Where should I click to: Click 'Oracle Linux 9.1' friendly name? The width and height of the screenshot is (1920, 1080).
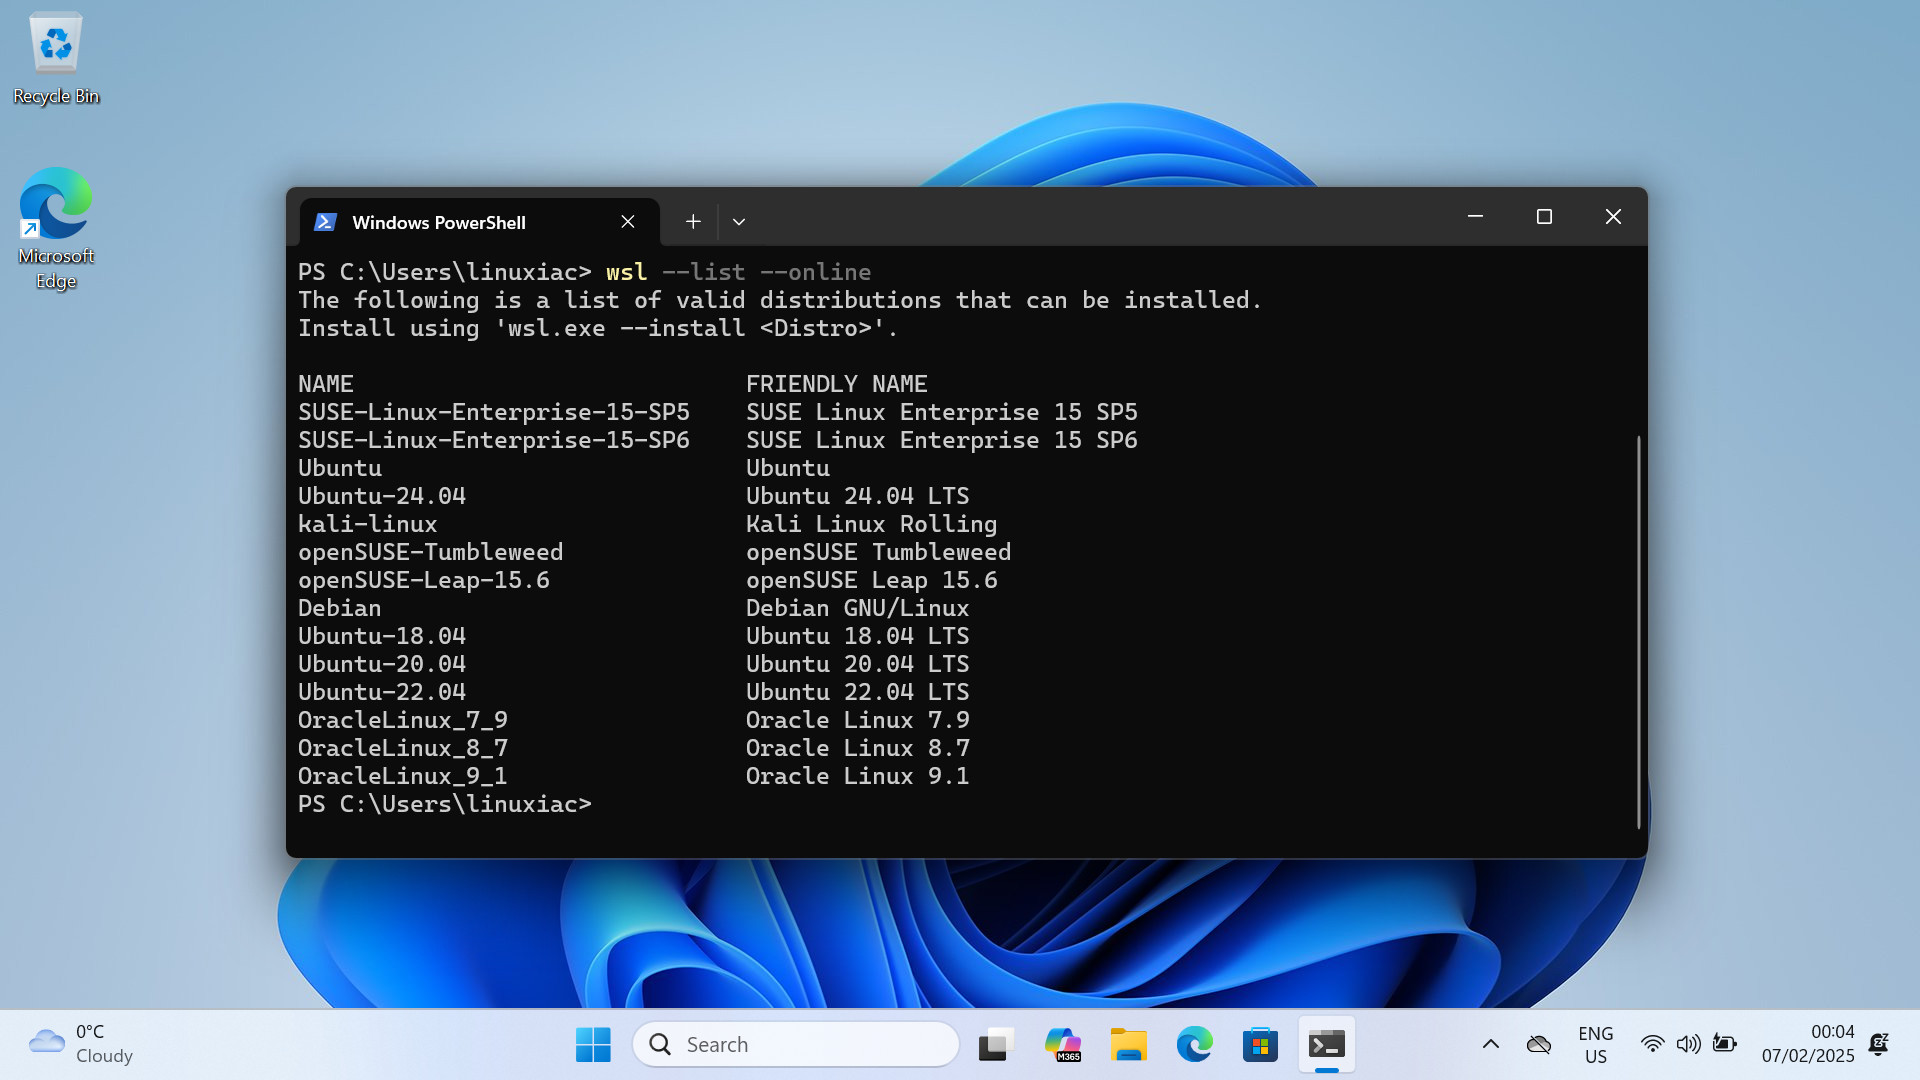[x=858, y=776]
